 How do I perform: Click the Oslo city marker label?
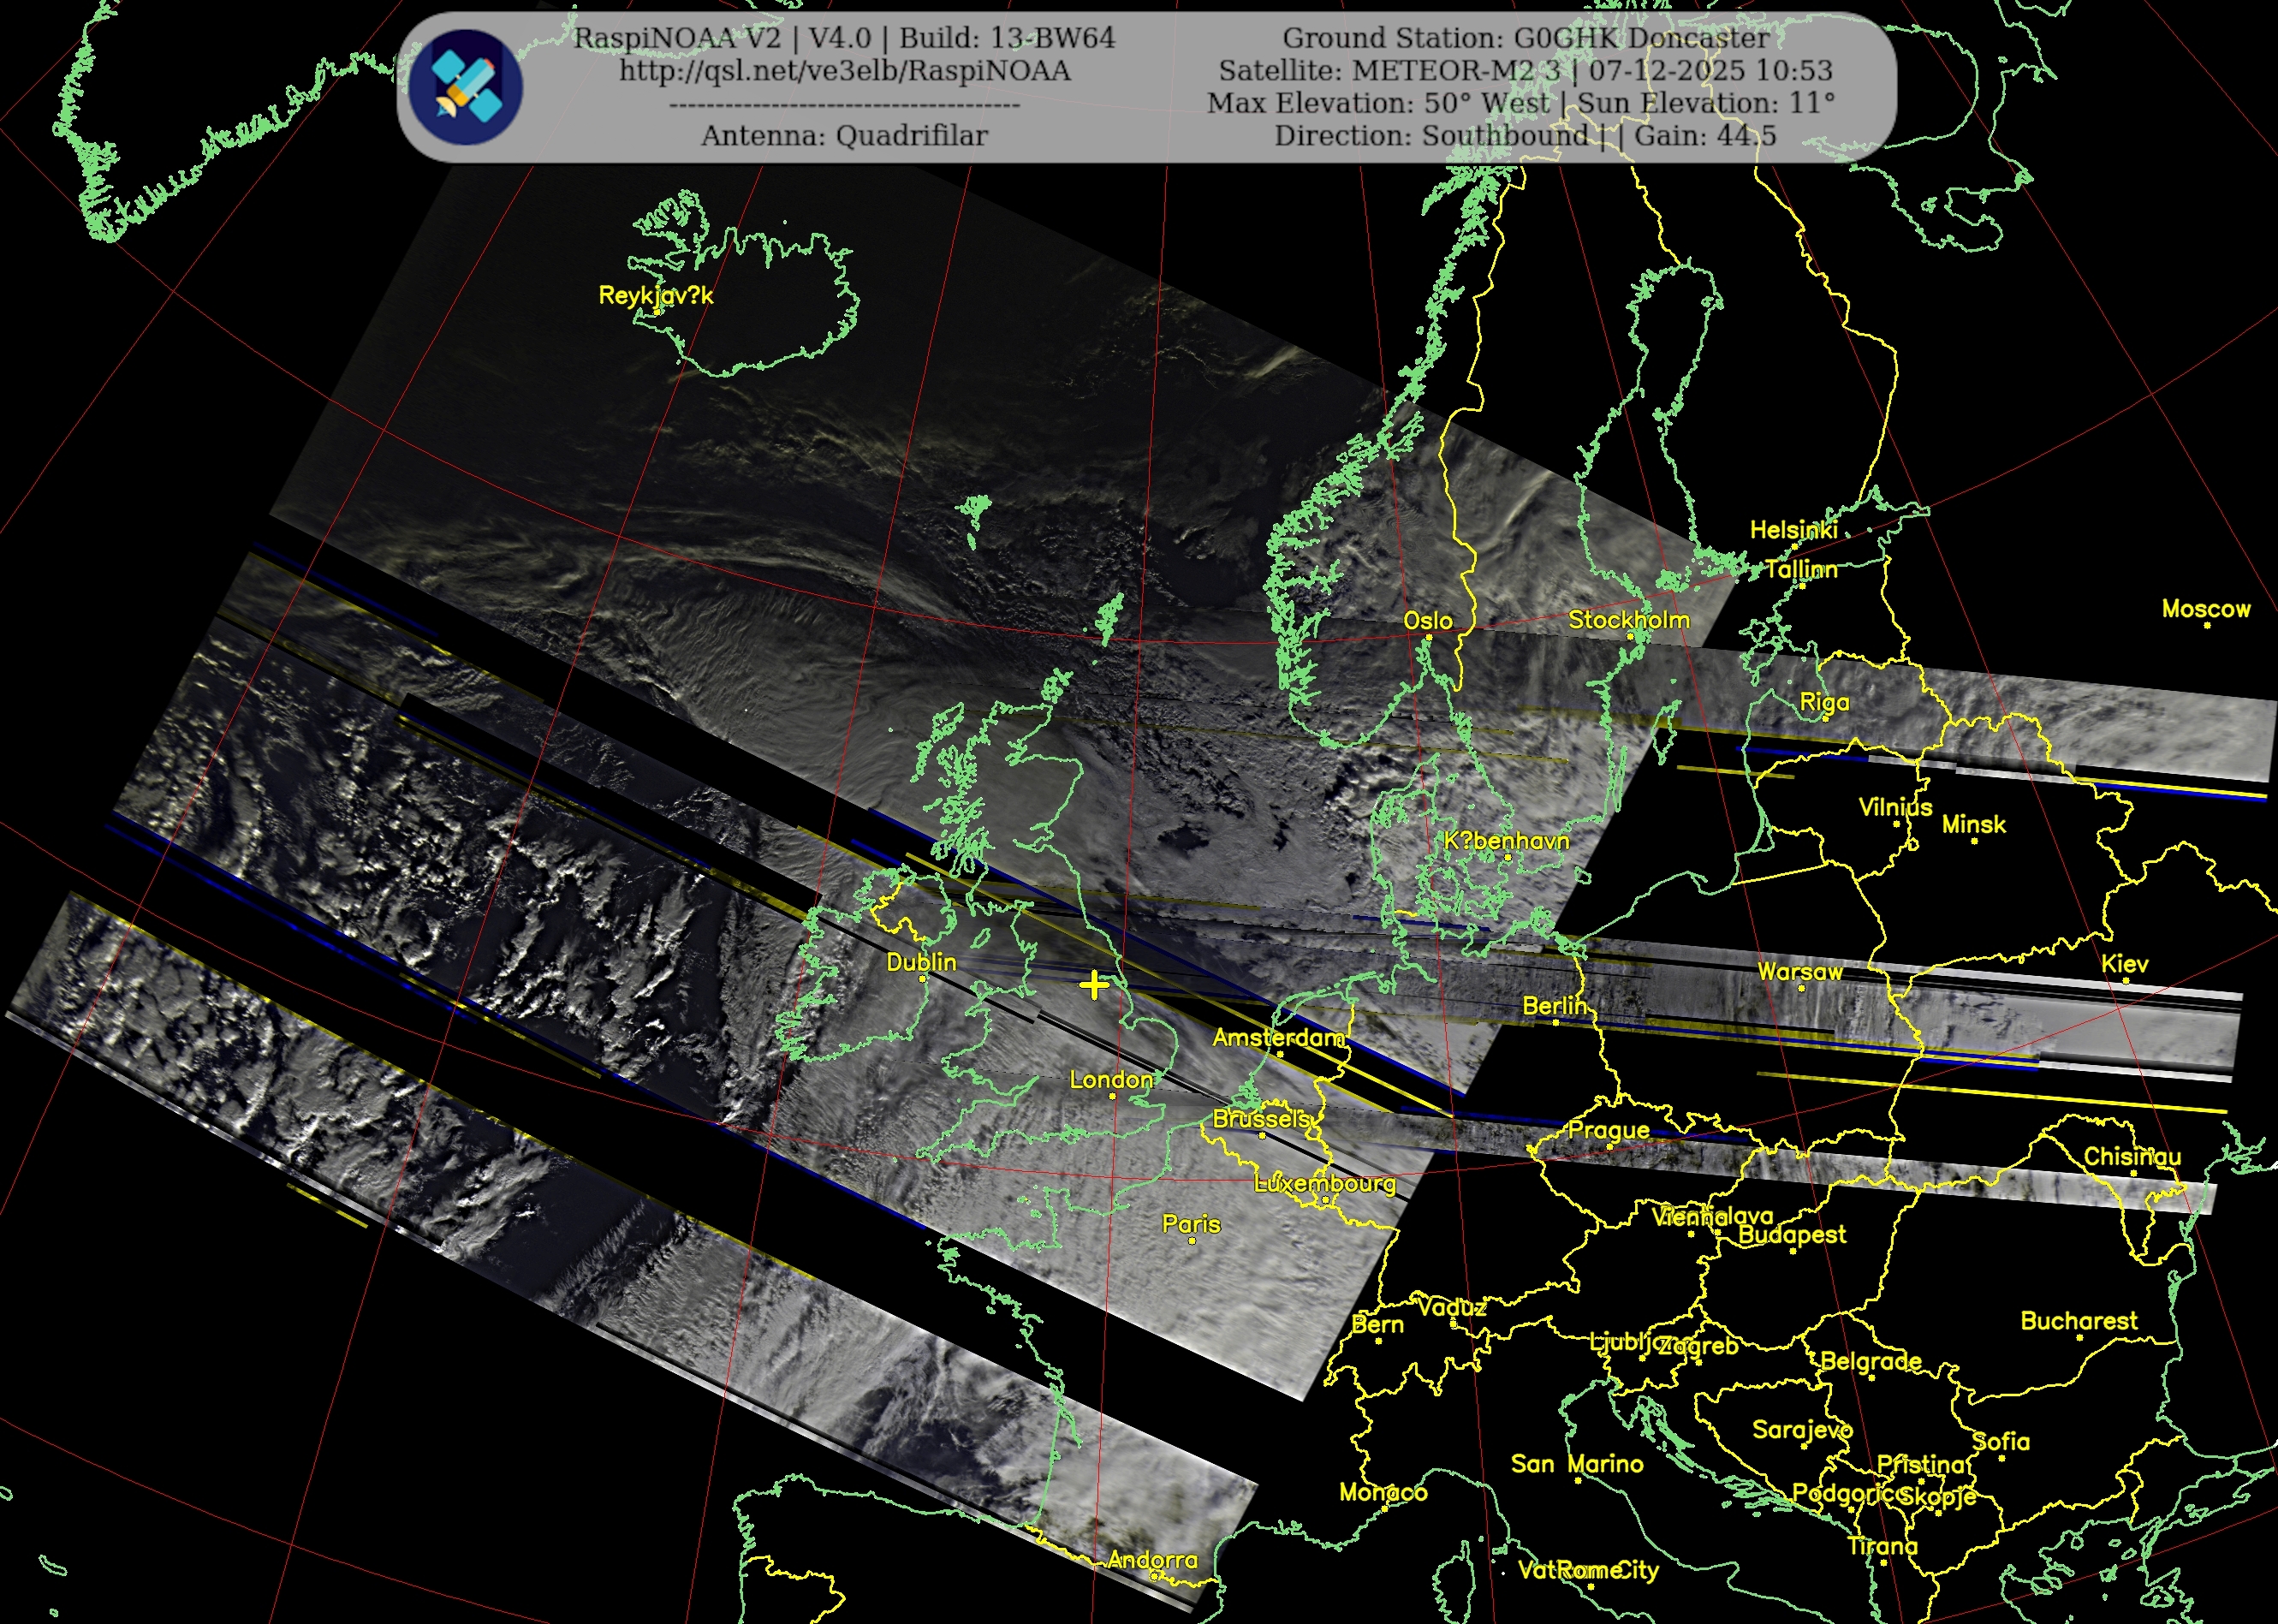tap(1427, 620)
